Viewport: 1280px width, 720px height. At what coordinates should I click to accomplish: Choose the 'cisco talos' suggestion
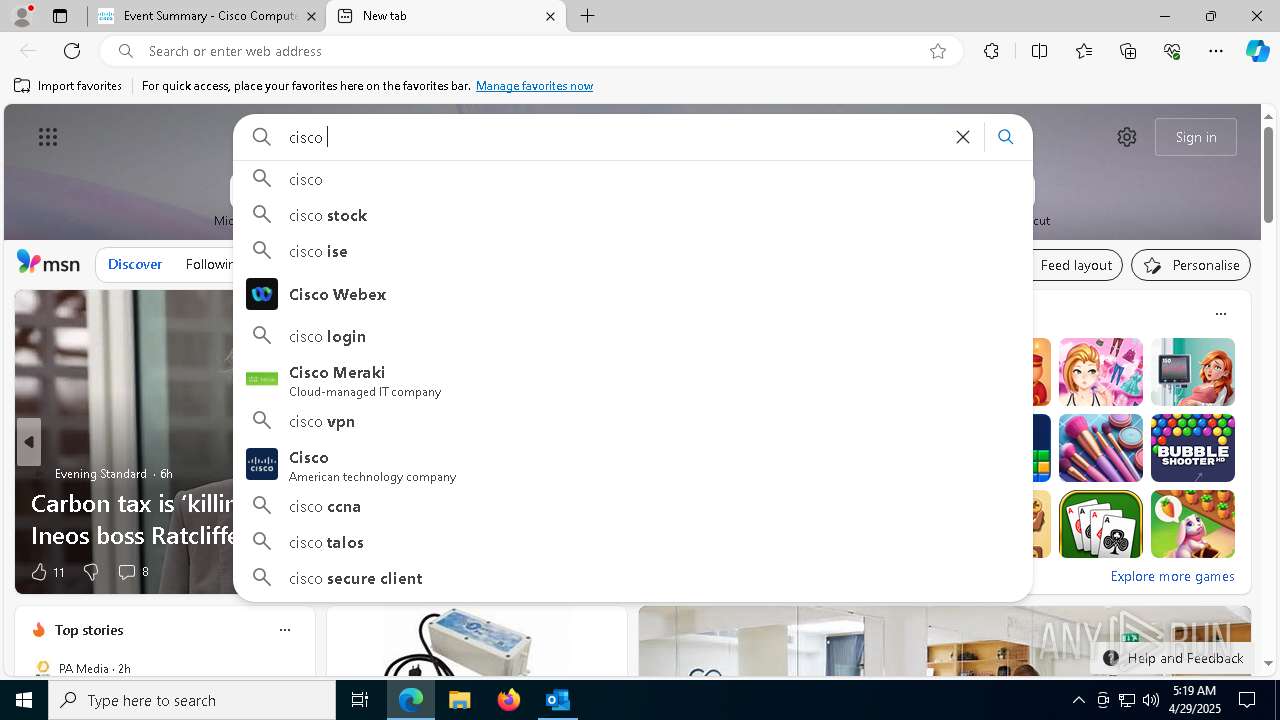point(632,542)
